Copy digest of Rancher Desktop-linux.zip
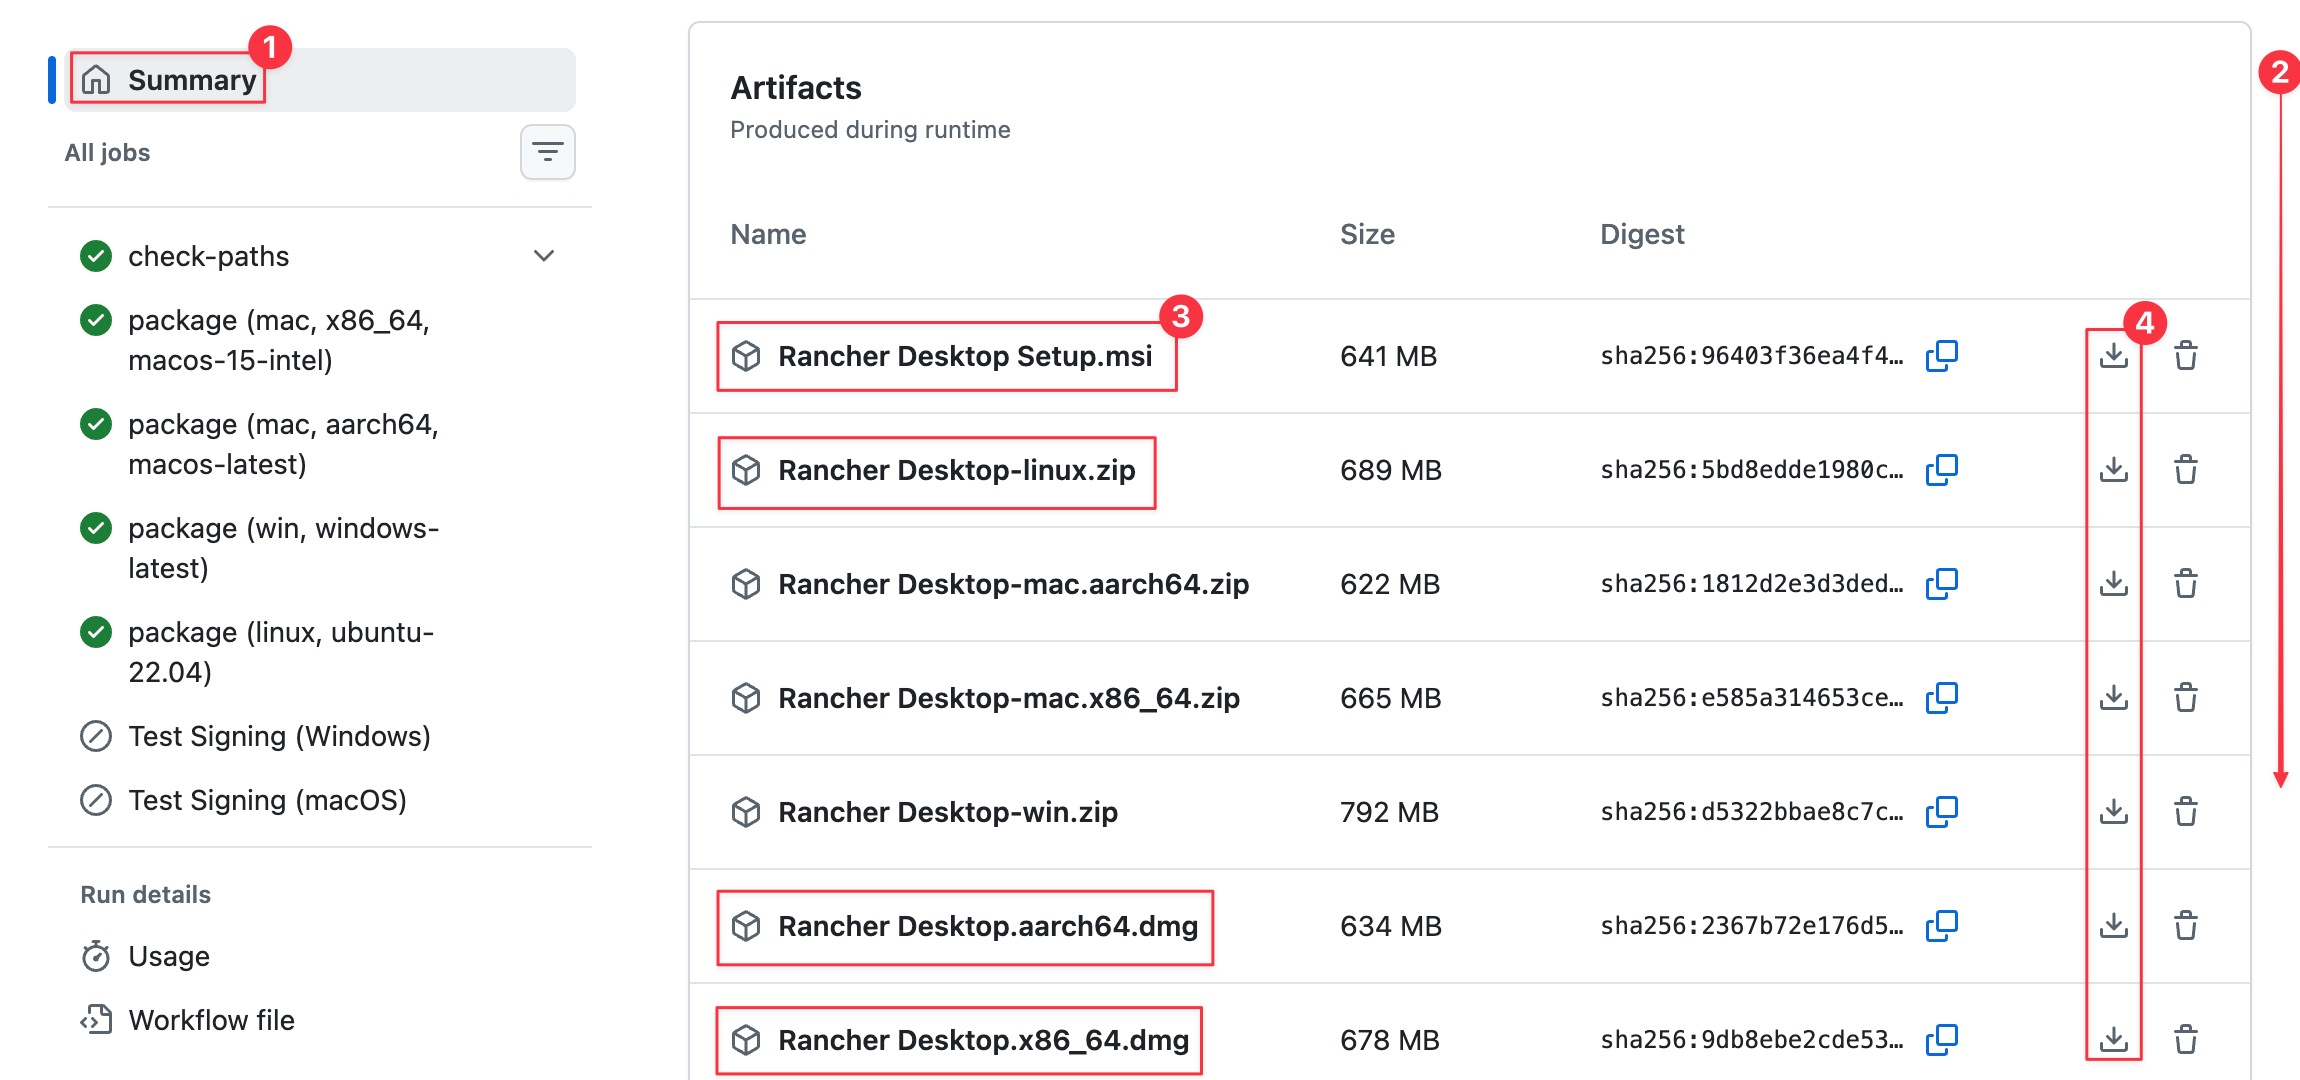This screenshot has height=1080, width=2300. [1941, 470]
